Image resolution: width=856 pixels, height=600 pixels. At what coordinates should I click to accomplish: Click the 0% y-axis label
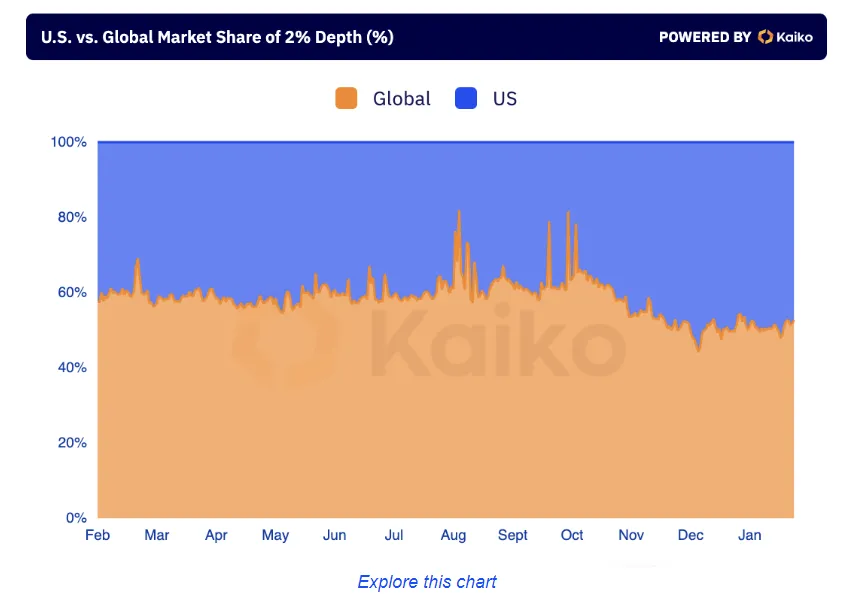pyautogui.click(x=77, y=518)
